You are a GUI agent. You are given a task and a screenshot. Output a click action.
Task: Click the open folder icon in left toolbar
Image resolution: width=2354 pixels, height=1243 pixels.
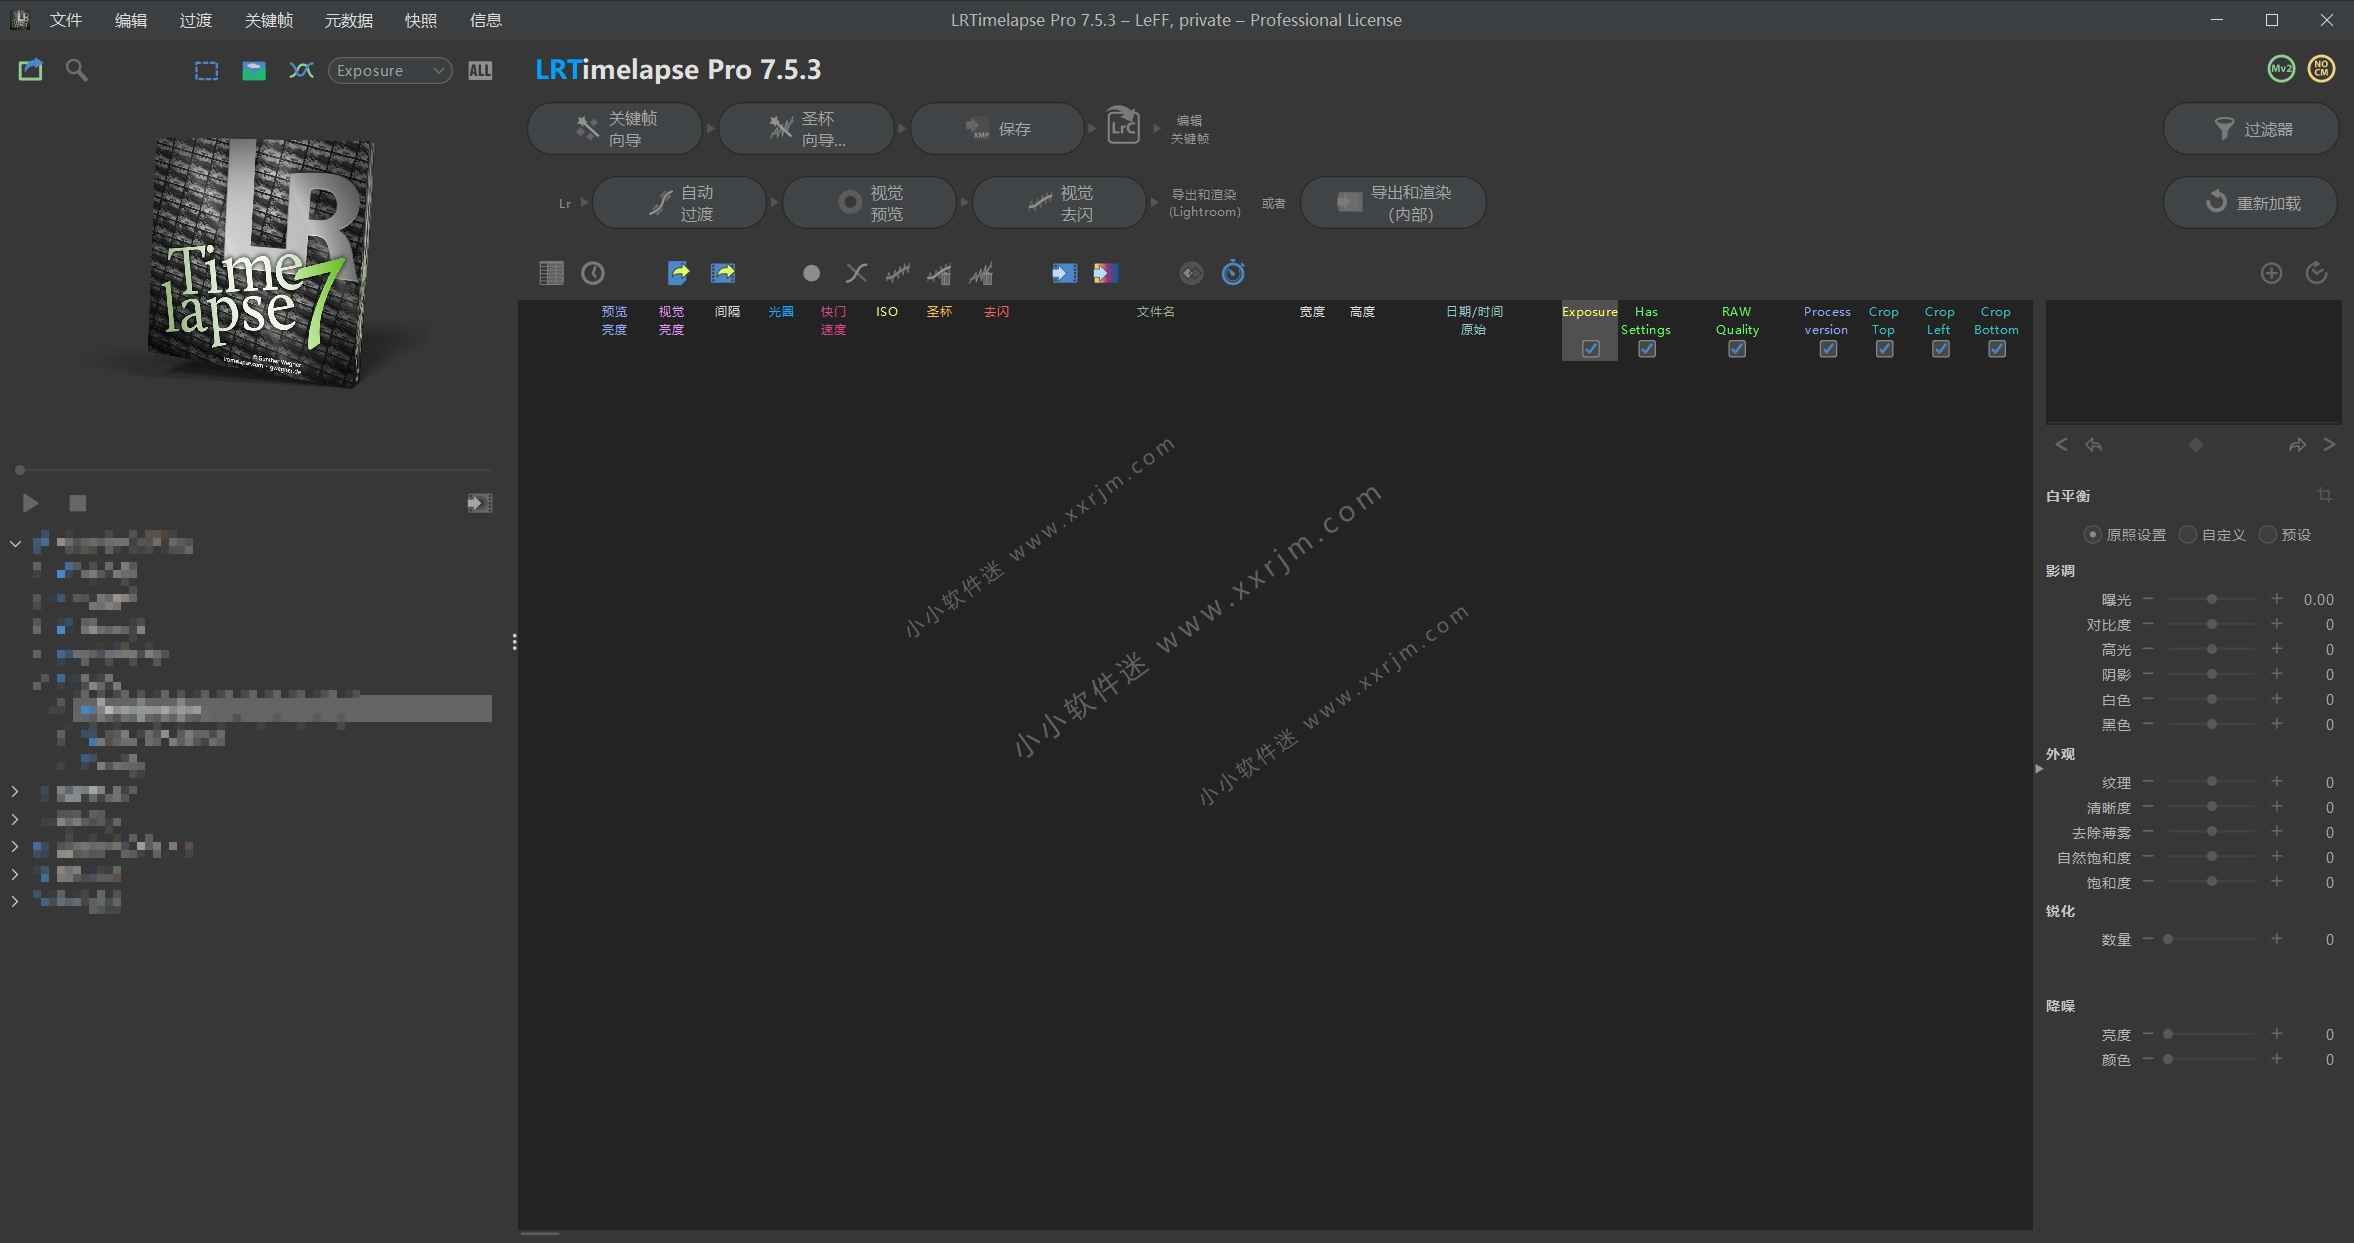tap(31, 70)
